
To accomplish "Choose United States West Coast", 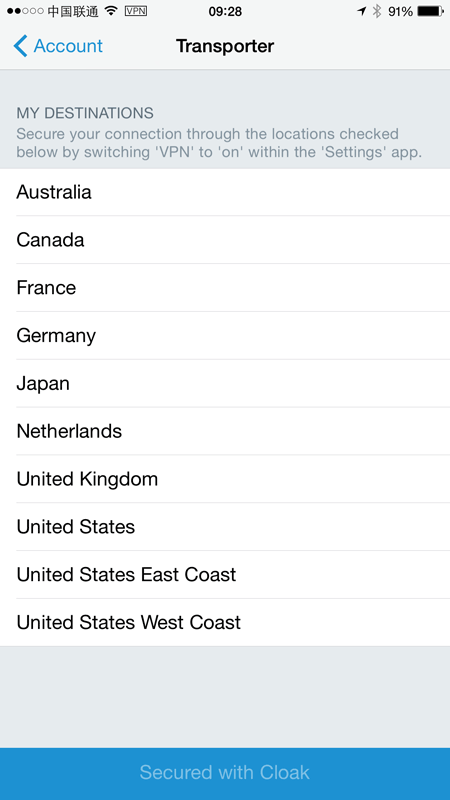I will pos(225,622).
